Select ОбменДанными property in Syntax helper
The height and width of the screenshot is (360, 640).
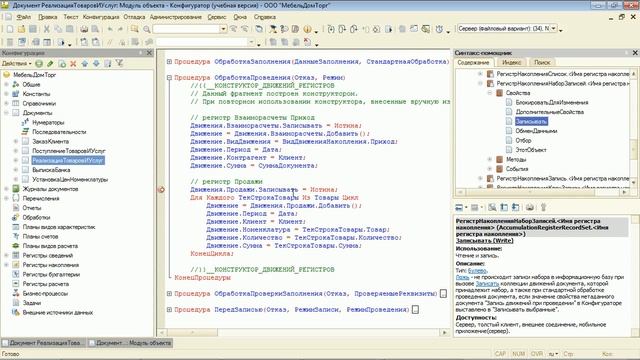tap(536, 131)
